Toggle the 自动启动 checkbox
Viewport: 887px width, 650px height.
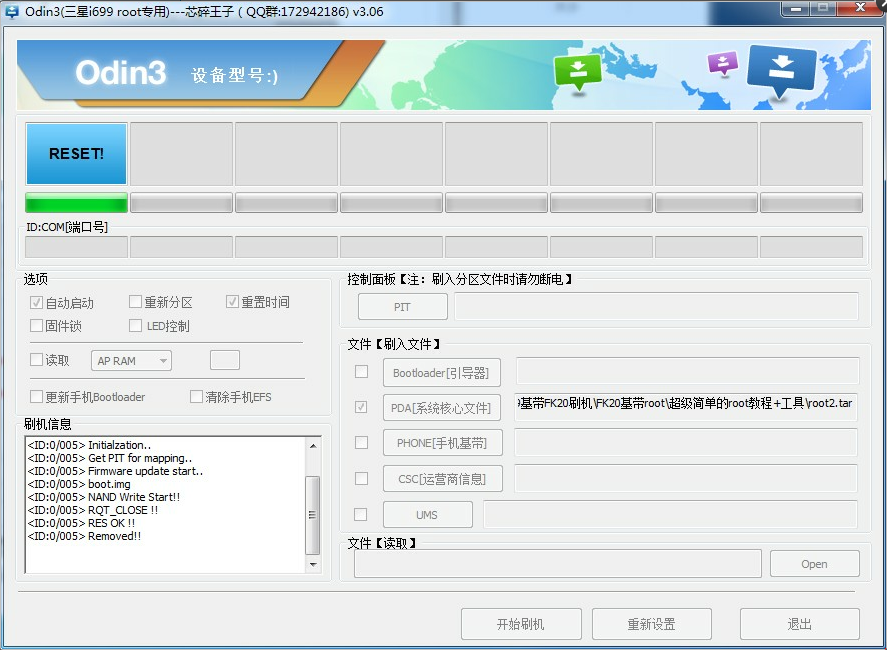36,303
